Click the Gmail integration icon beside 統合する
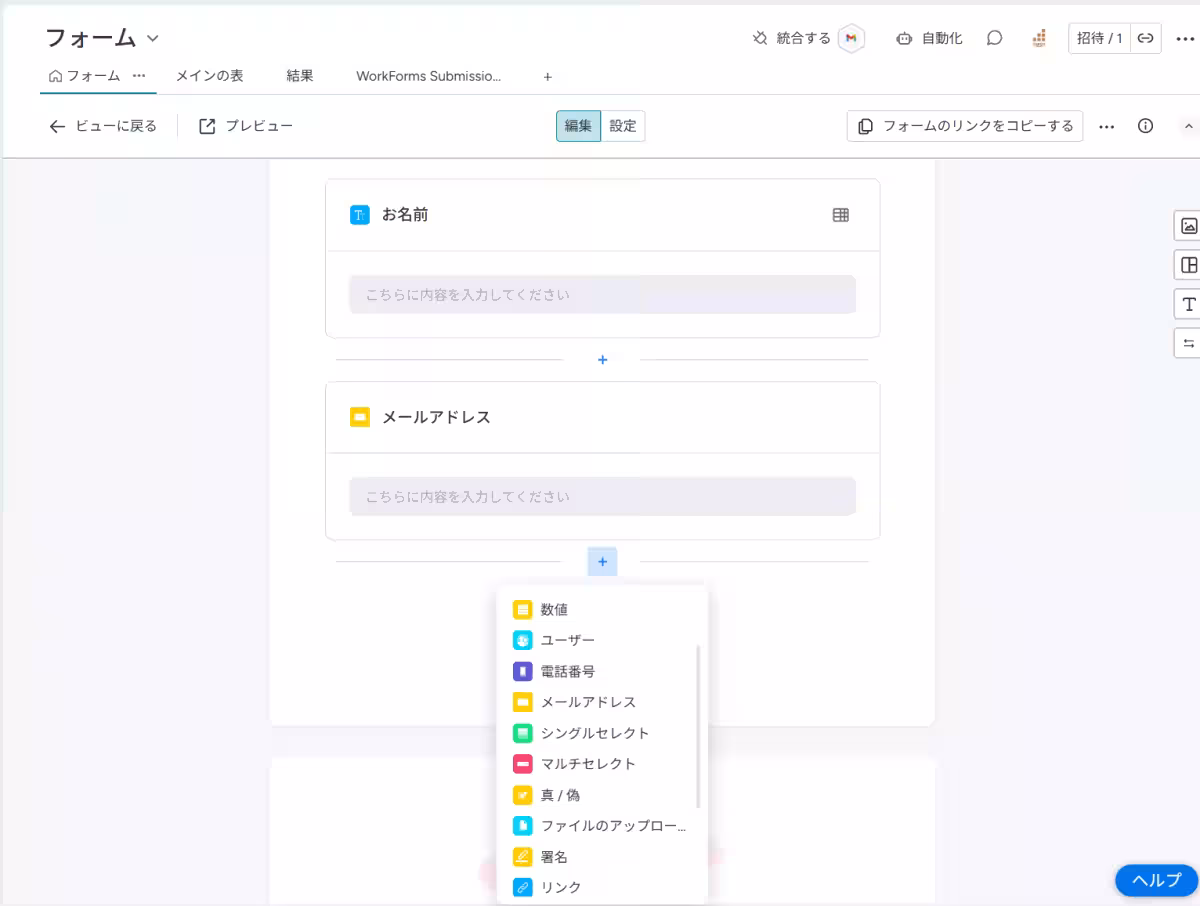The width and height of the screenshot is (1200, 906). (x=851, y=38)
